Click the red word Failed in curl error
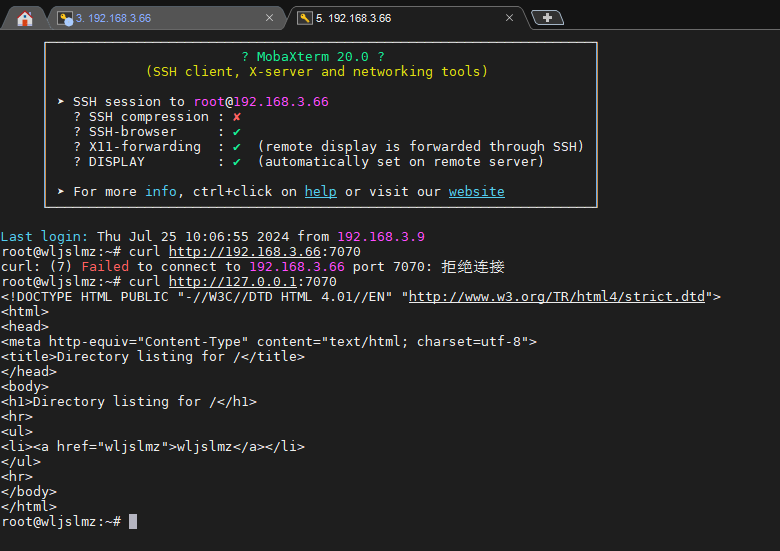The height and width of the screenshot is (551, 780). tap(105, 267)
